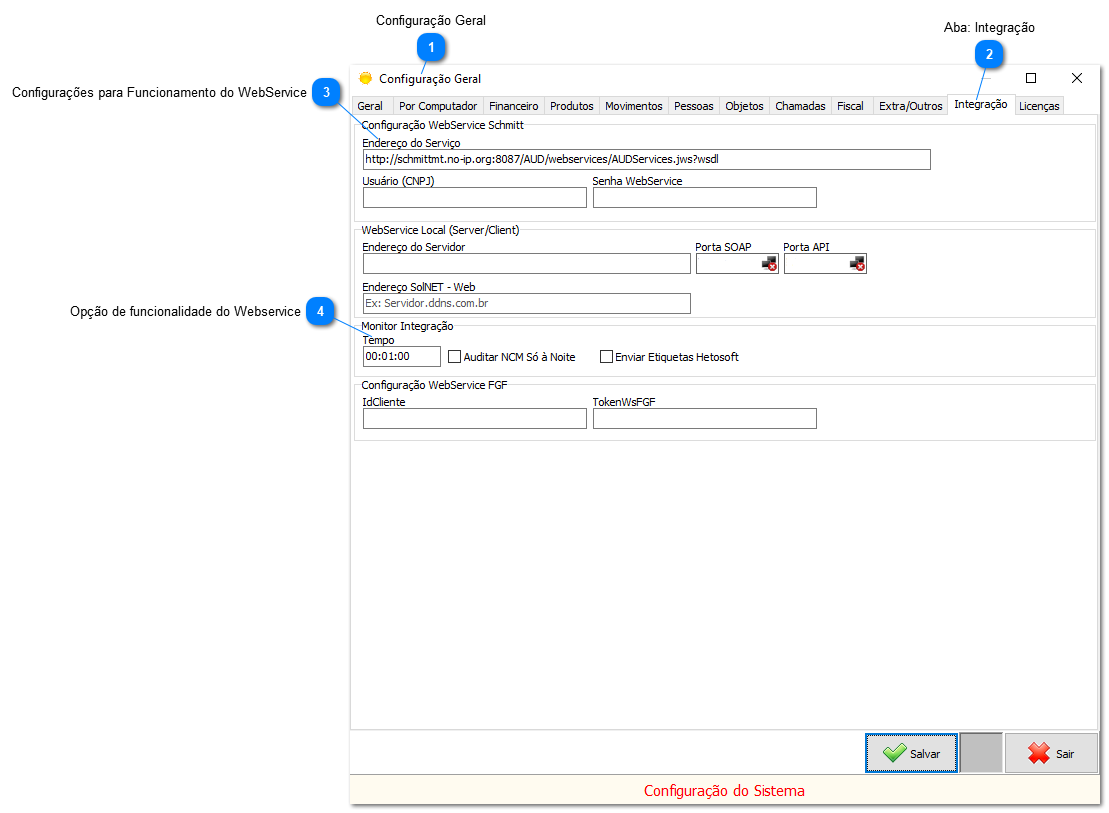Click the yellow Configuração Geral title bar icon
Screen dimensions: 1109x813
[364, 78]
